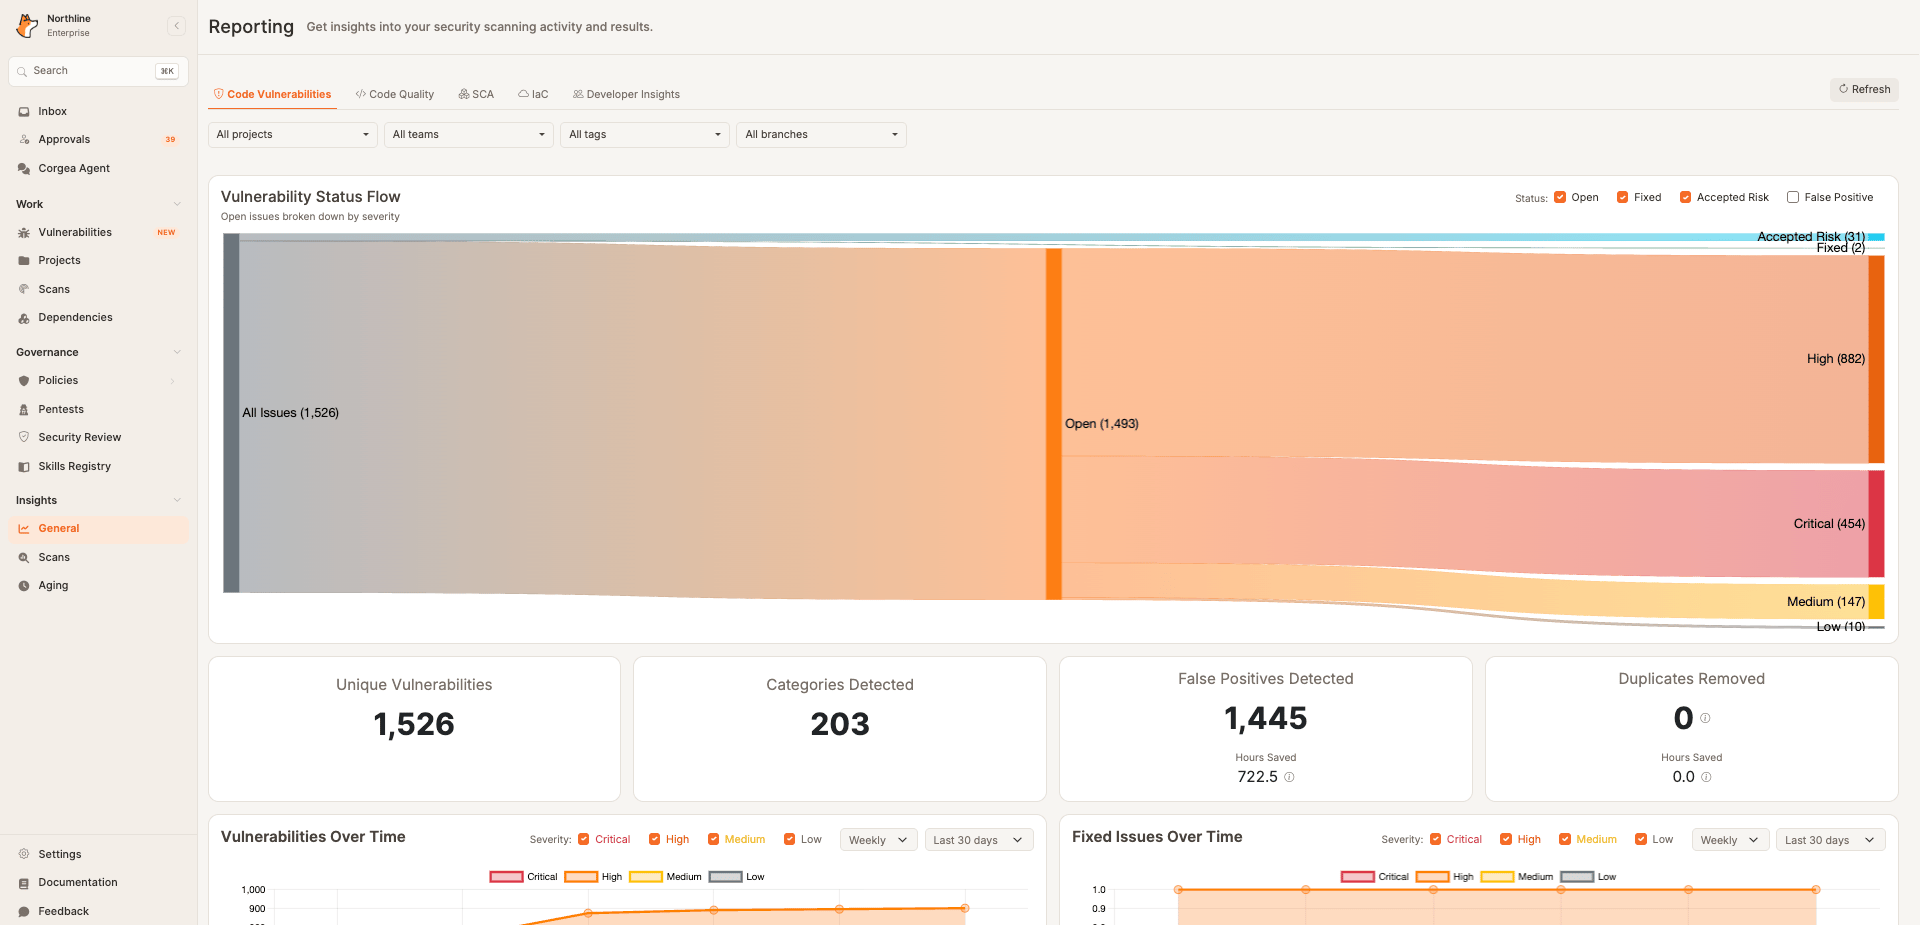Click the Inbox icon in sidebar
The image size is (1920, 925).
tap(24, 112)
